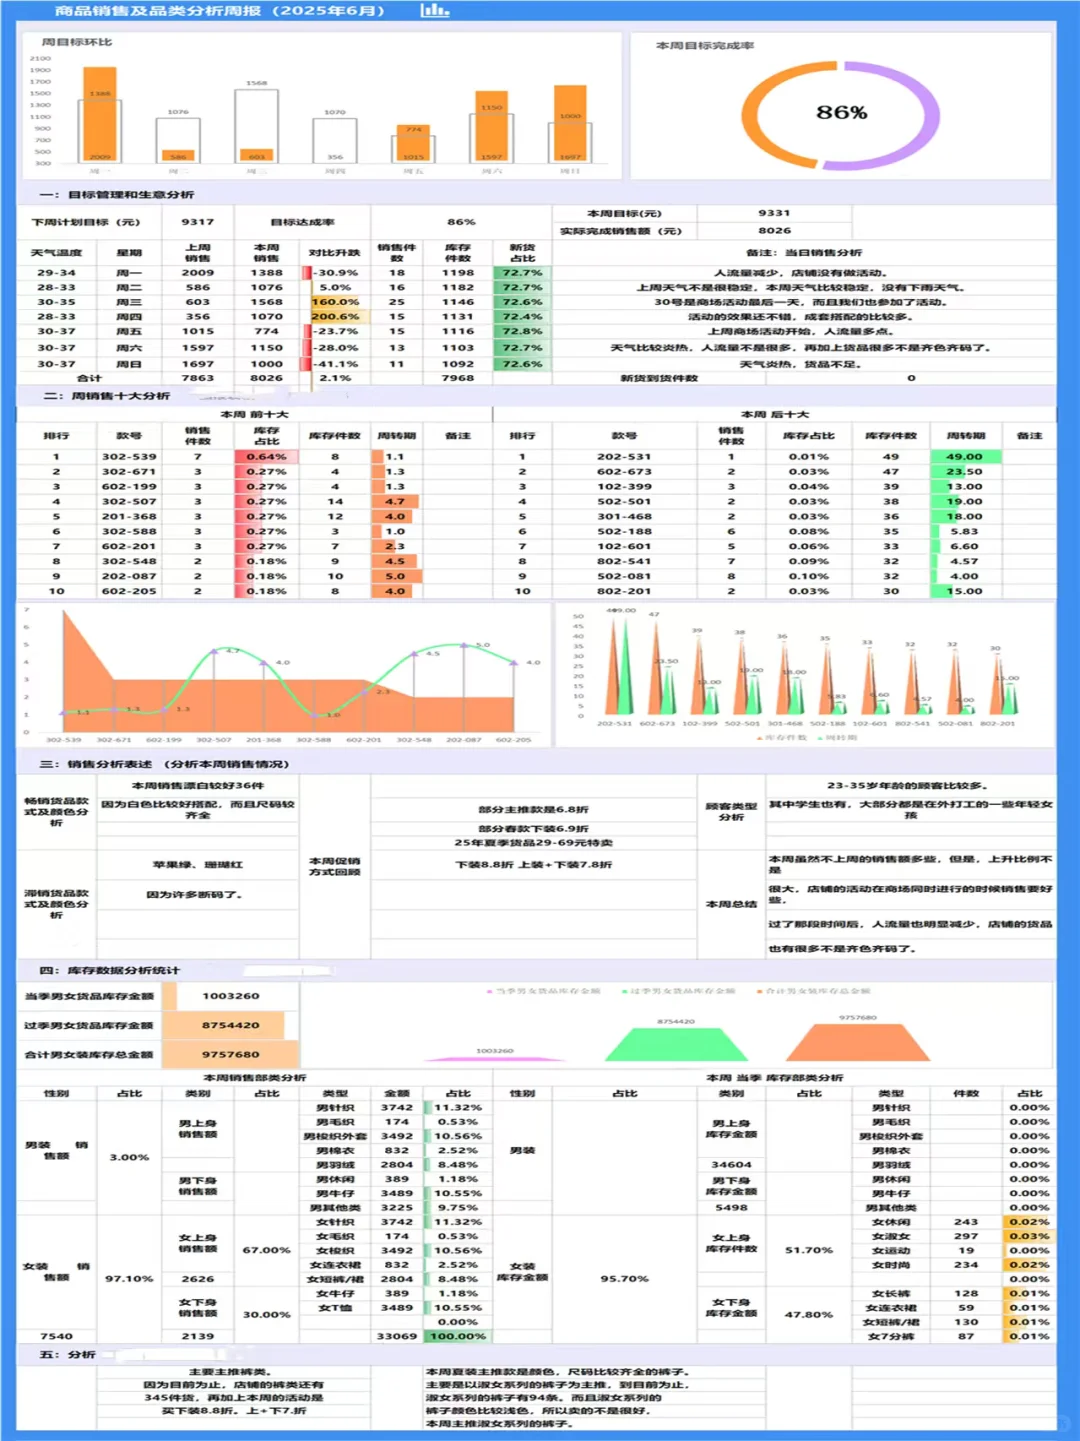Image resolution: width=1080 pixels, height=1441 pixels.
Task: Select the 本周 后十大 table heading
Action: [775, 415]
